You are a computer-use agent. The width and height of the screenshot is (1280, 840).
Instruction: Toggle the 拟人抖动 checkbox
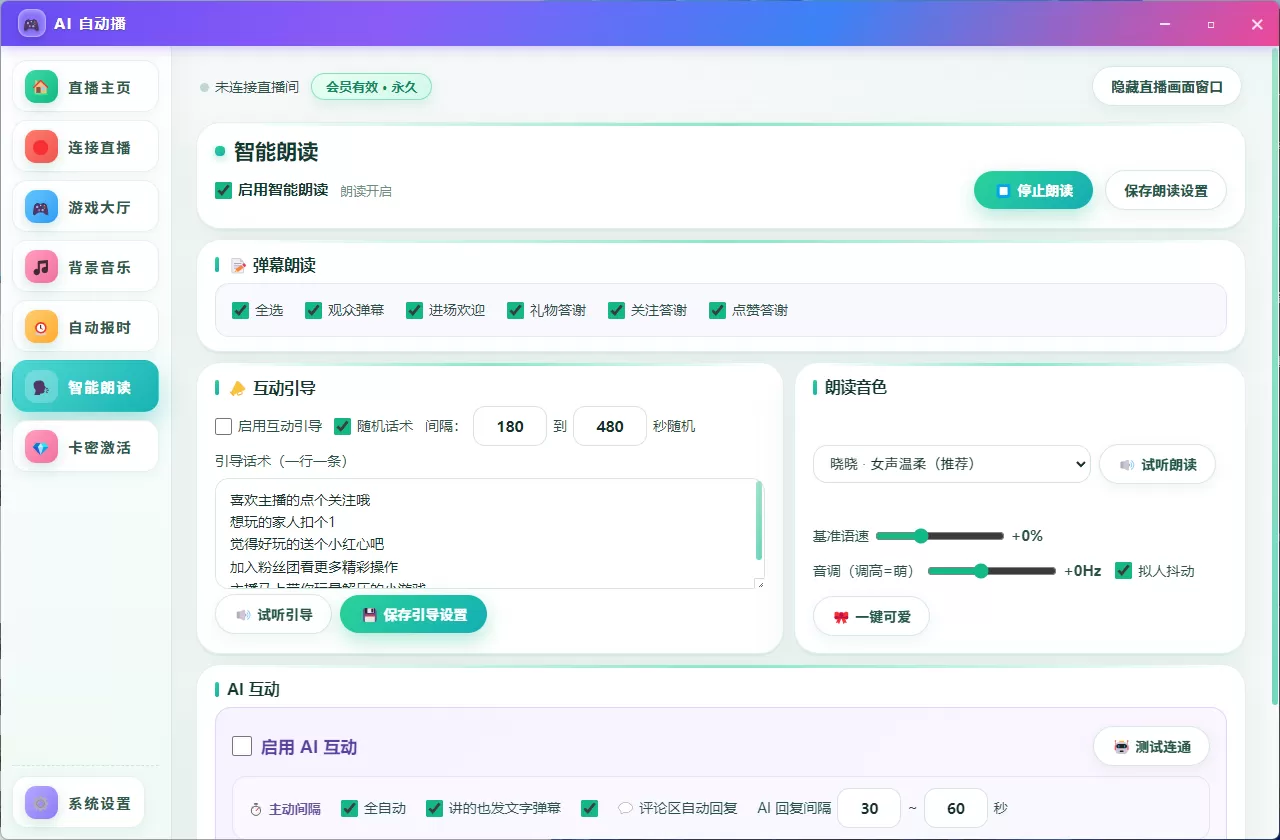tap(1123, 570)
